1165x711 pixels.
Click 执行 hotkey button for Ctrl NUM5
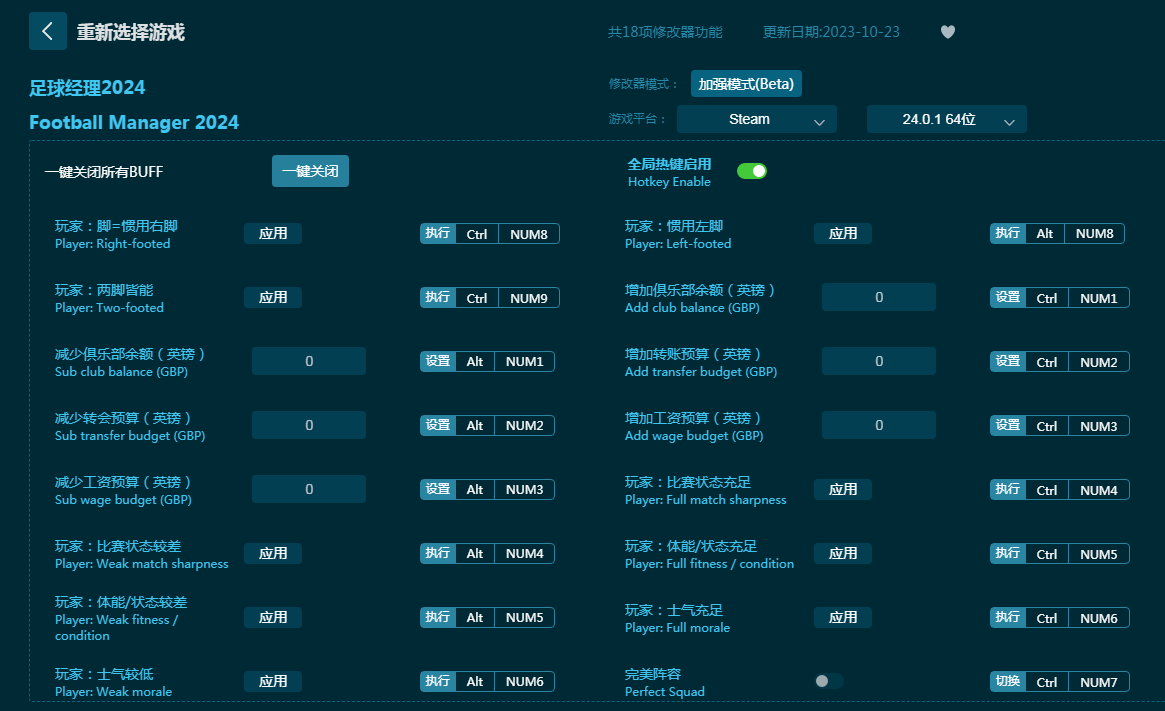pos(1007,553)
